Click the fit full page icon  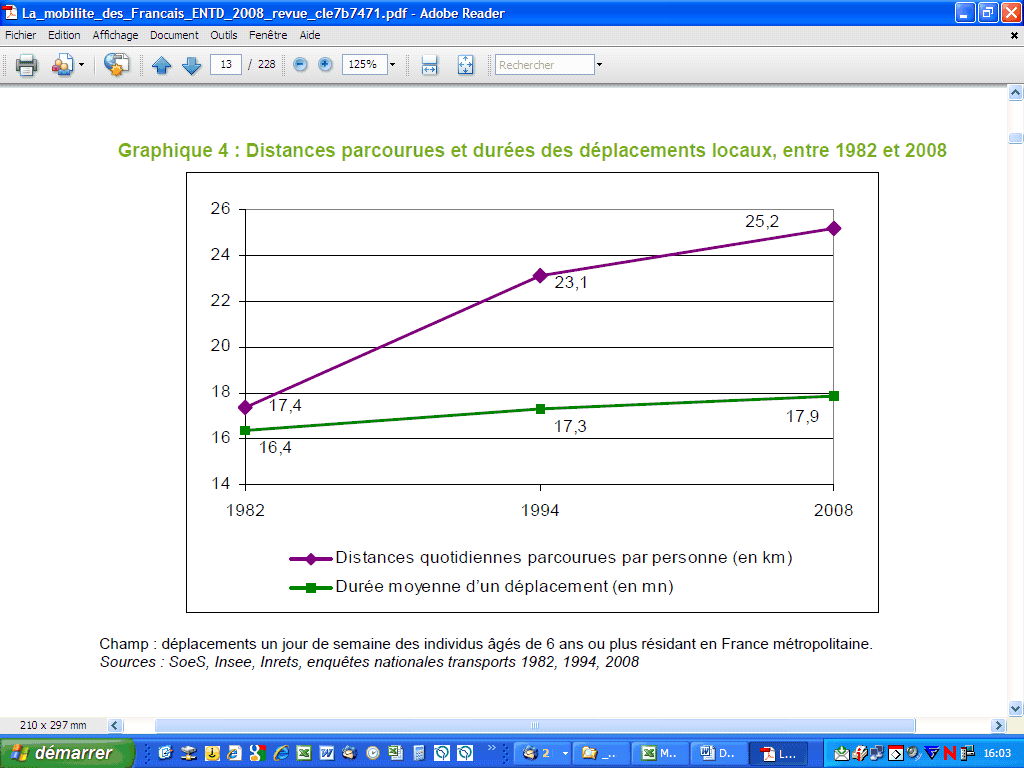point(465,65)
